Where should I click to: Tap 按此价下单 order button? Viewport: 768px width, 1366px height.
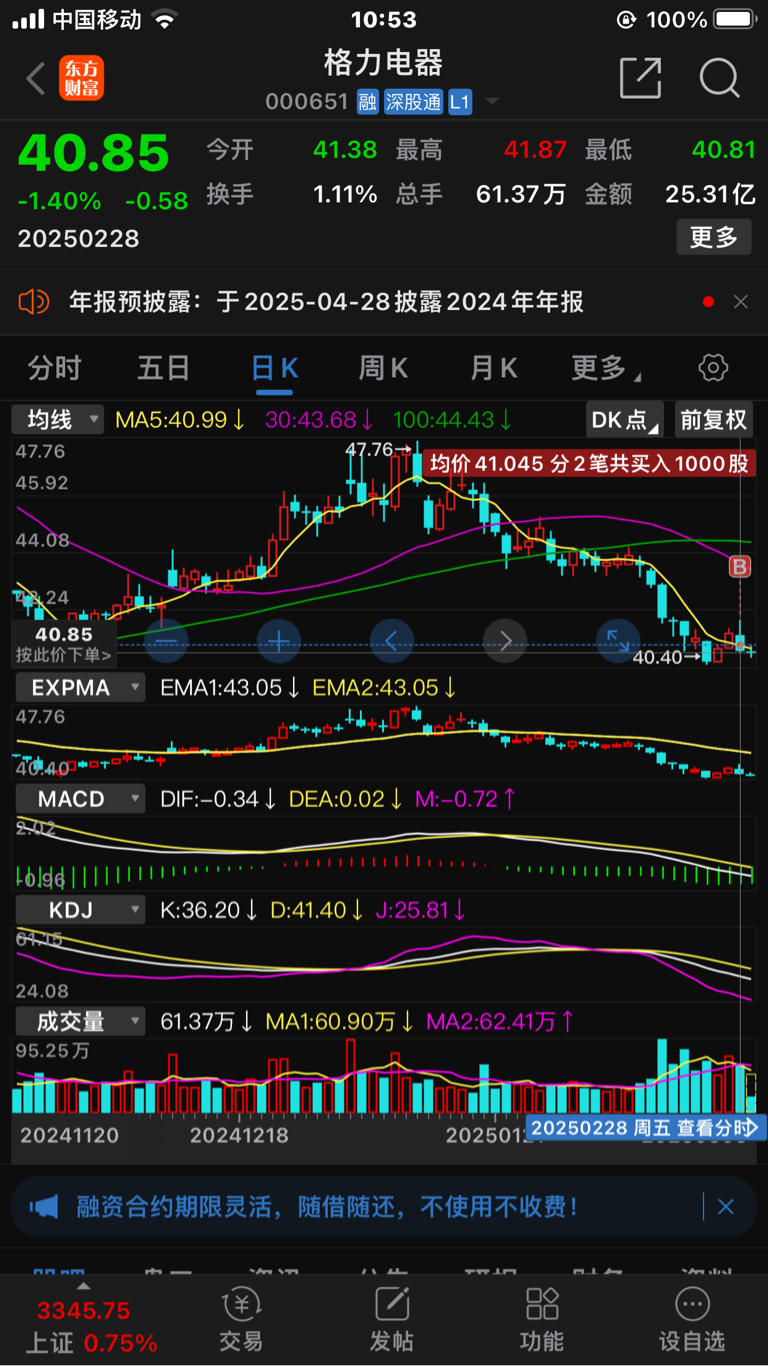[64, 645]
